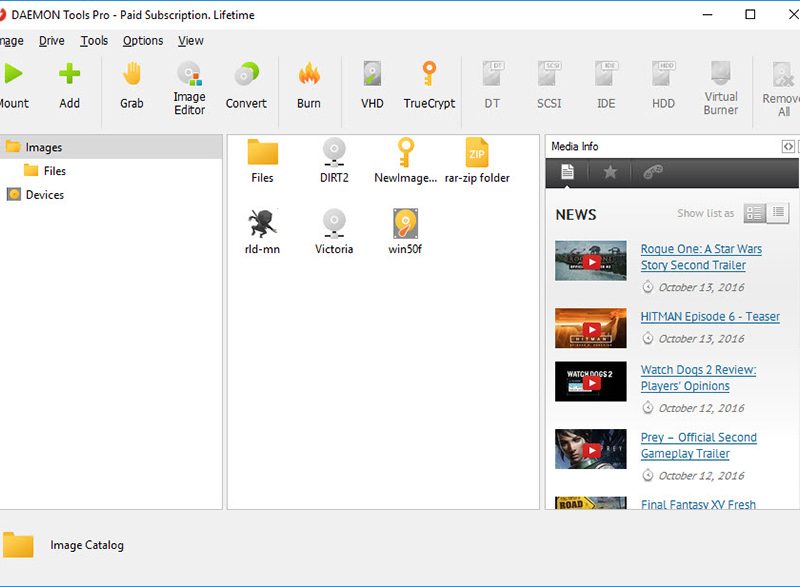Click the Remove All drives icon
800x587 pixels.
pos(783,75)
